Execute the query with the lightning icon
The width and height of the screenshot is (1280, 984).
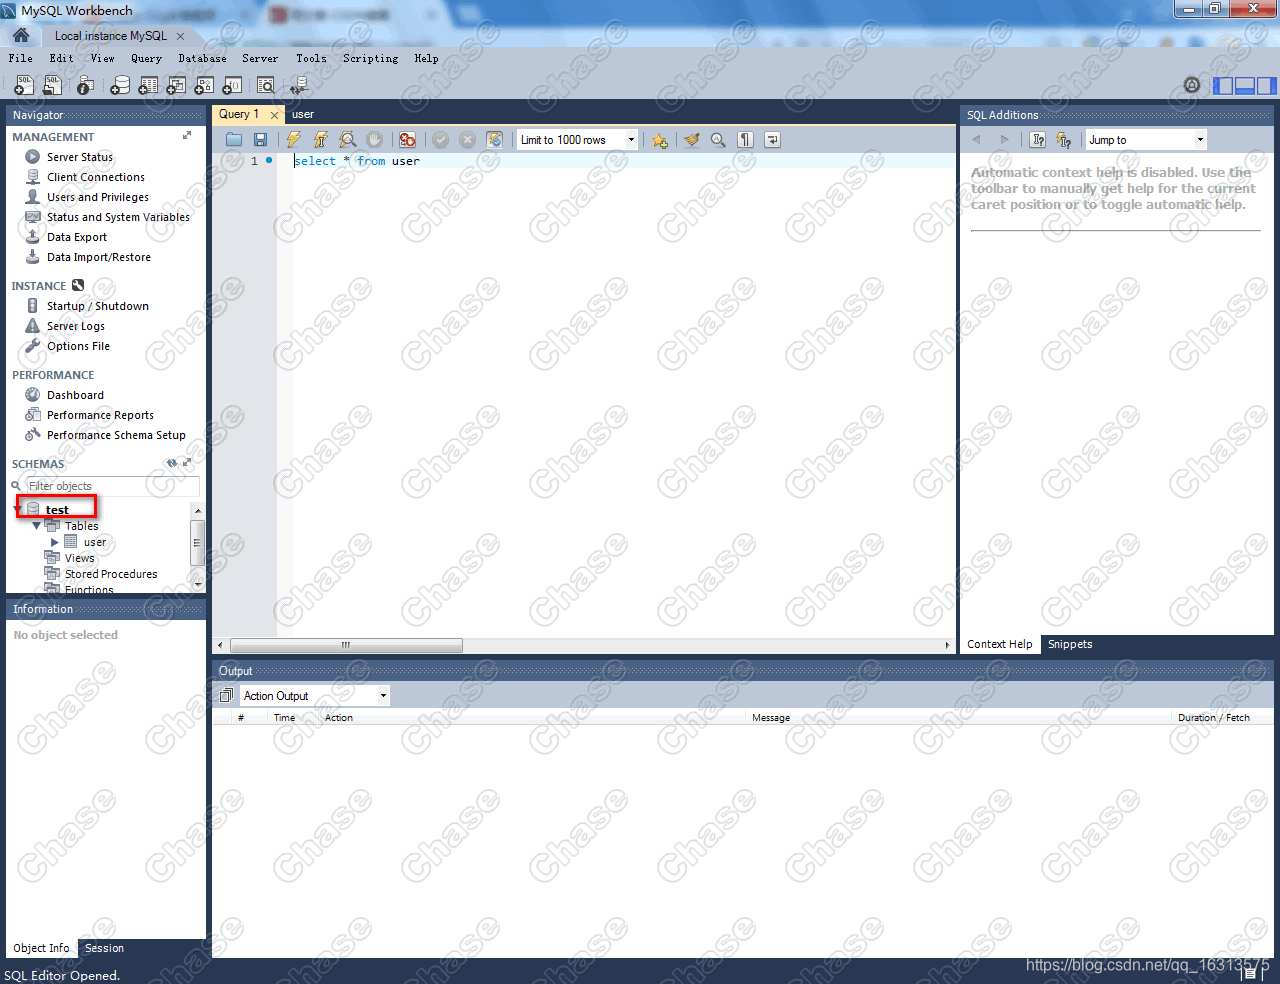tap(293, 140)
